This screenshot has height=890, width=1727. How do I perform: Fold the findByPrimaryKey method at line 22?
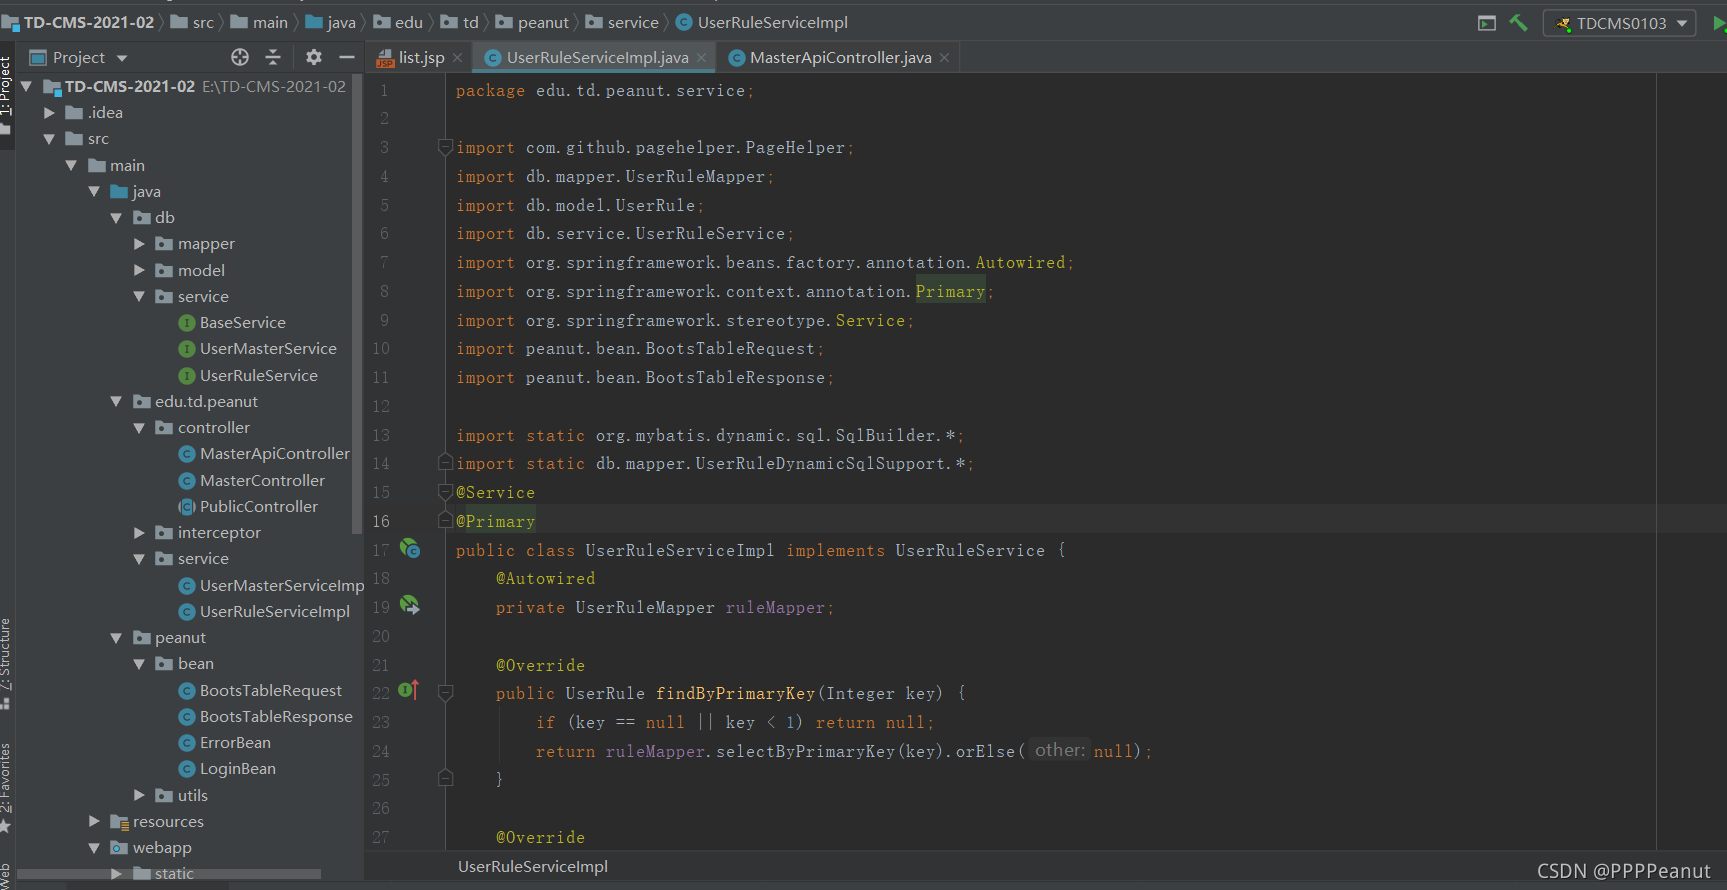point(446,692)
